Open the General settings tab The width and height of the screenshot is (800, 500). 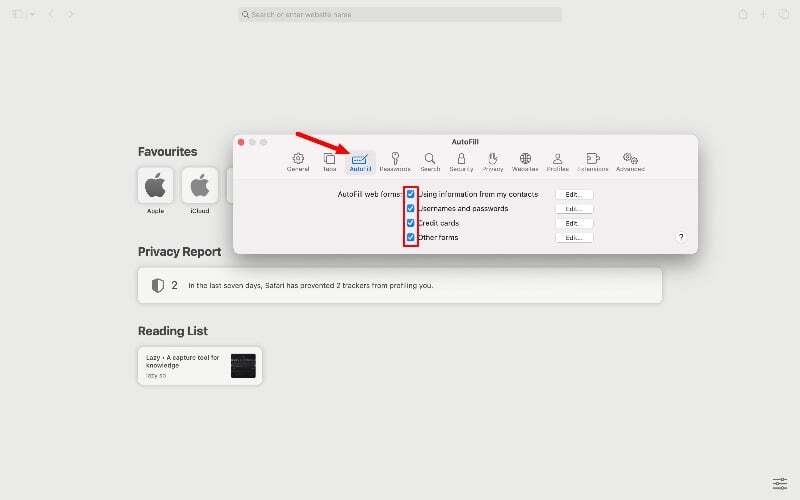coord(298,162)
